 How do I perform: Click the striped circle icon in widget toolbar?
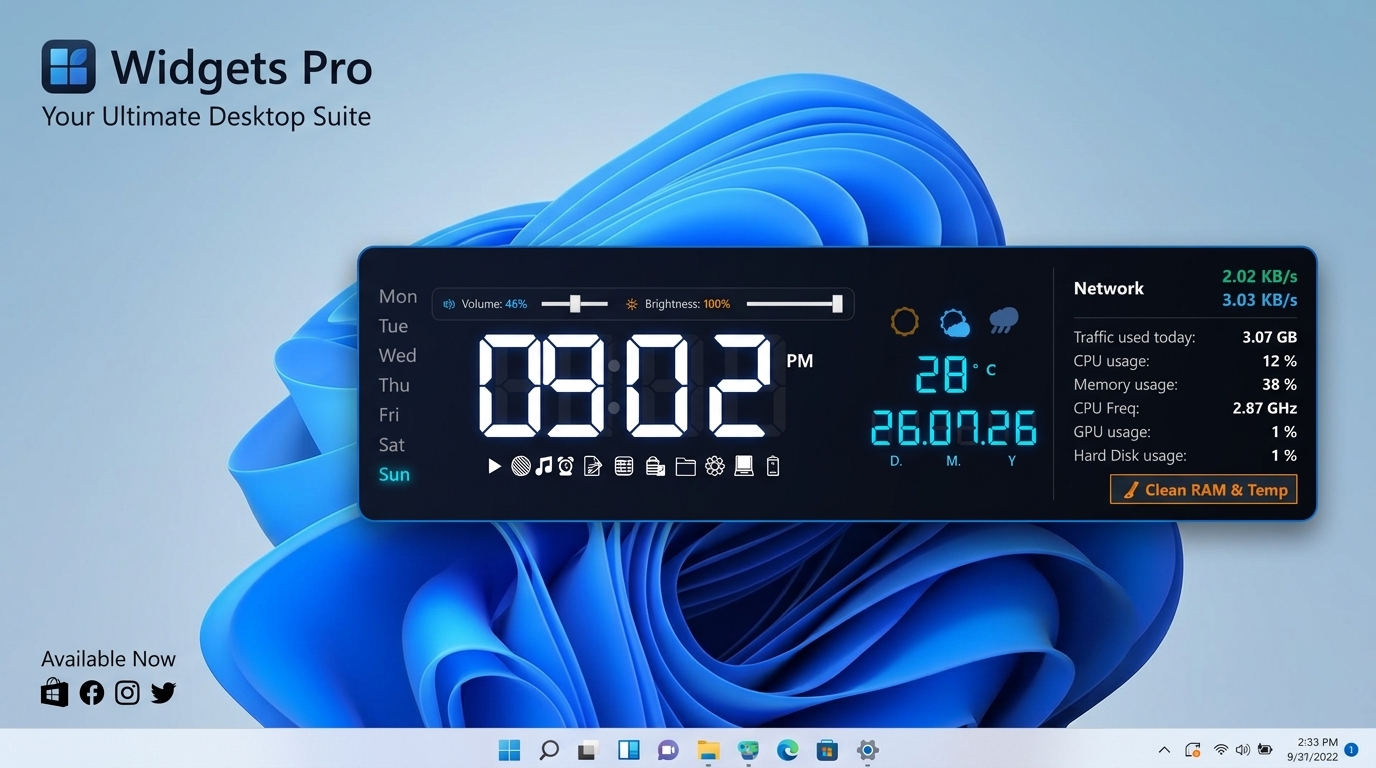pos(521,466)
